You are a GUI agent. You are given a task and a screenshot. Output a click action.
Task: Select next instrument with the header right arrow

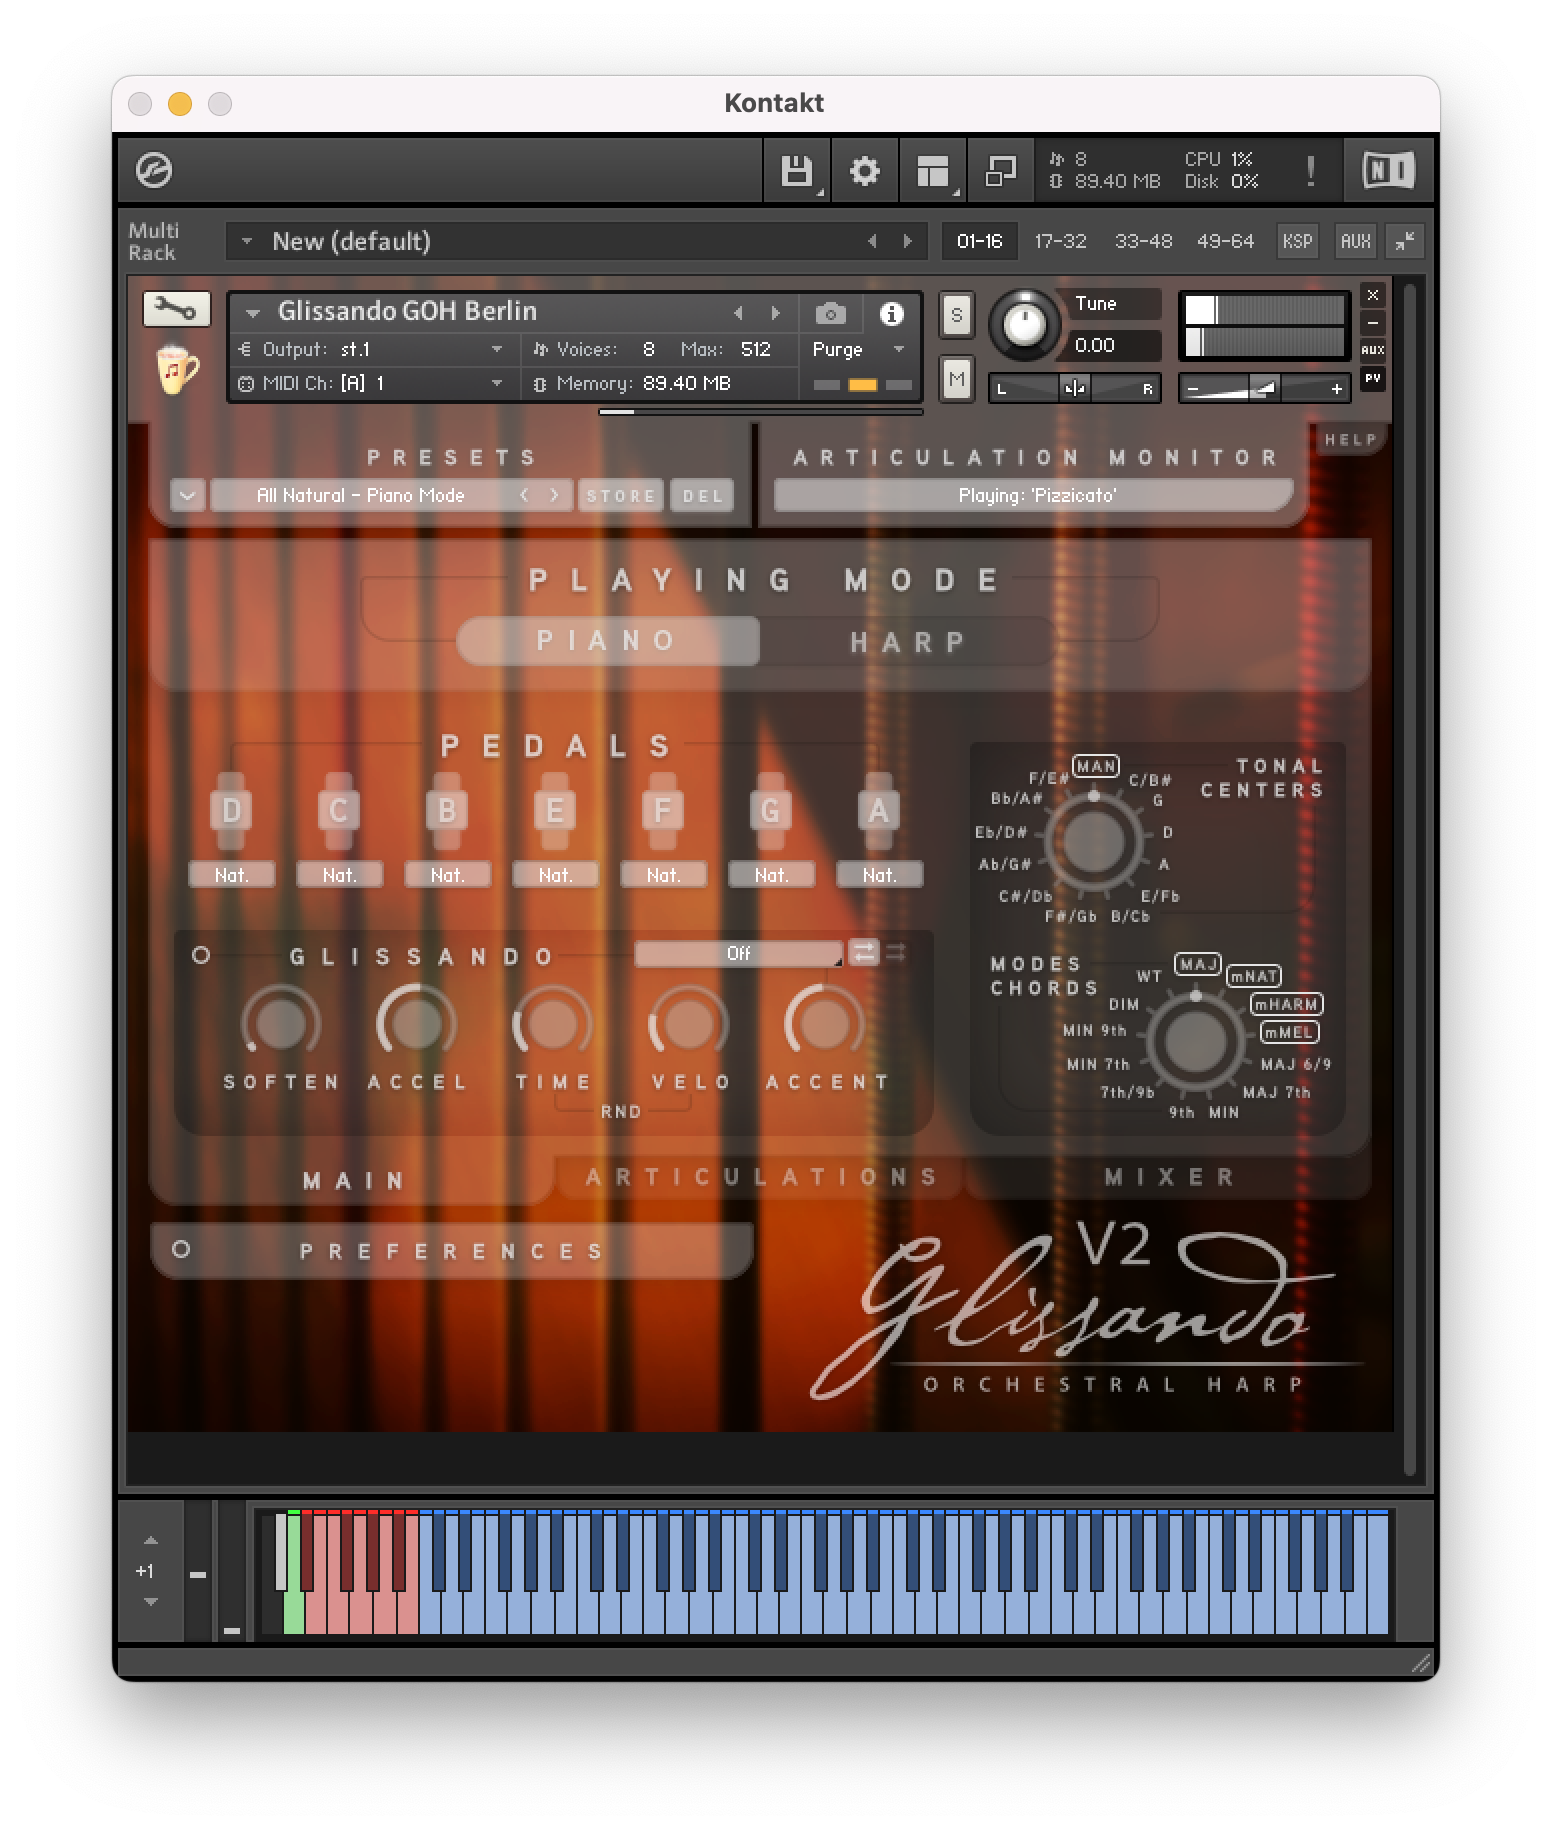pyautogui.click(x=775, y=313)
